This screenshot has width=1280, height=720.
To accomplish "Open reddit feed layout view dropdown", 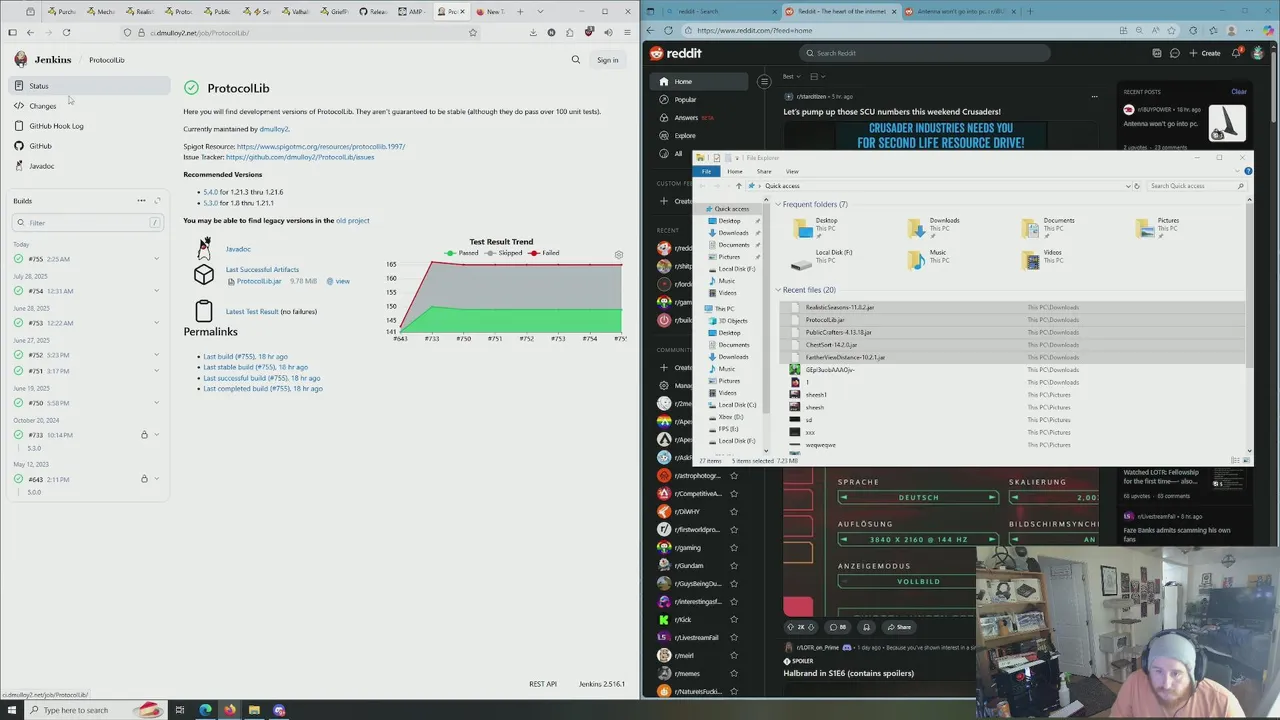I will pyautogui.click(x=816, y=77).
